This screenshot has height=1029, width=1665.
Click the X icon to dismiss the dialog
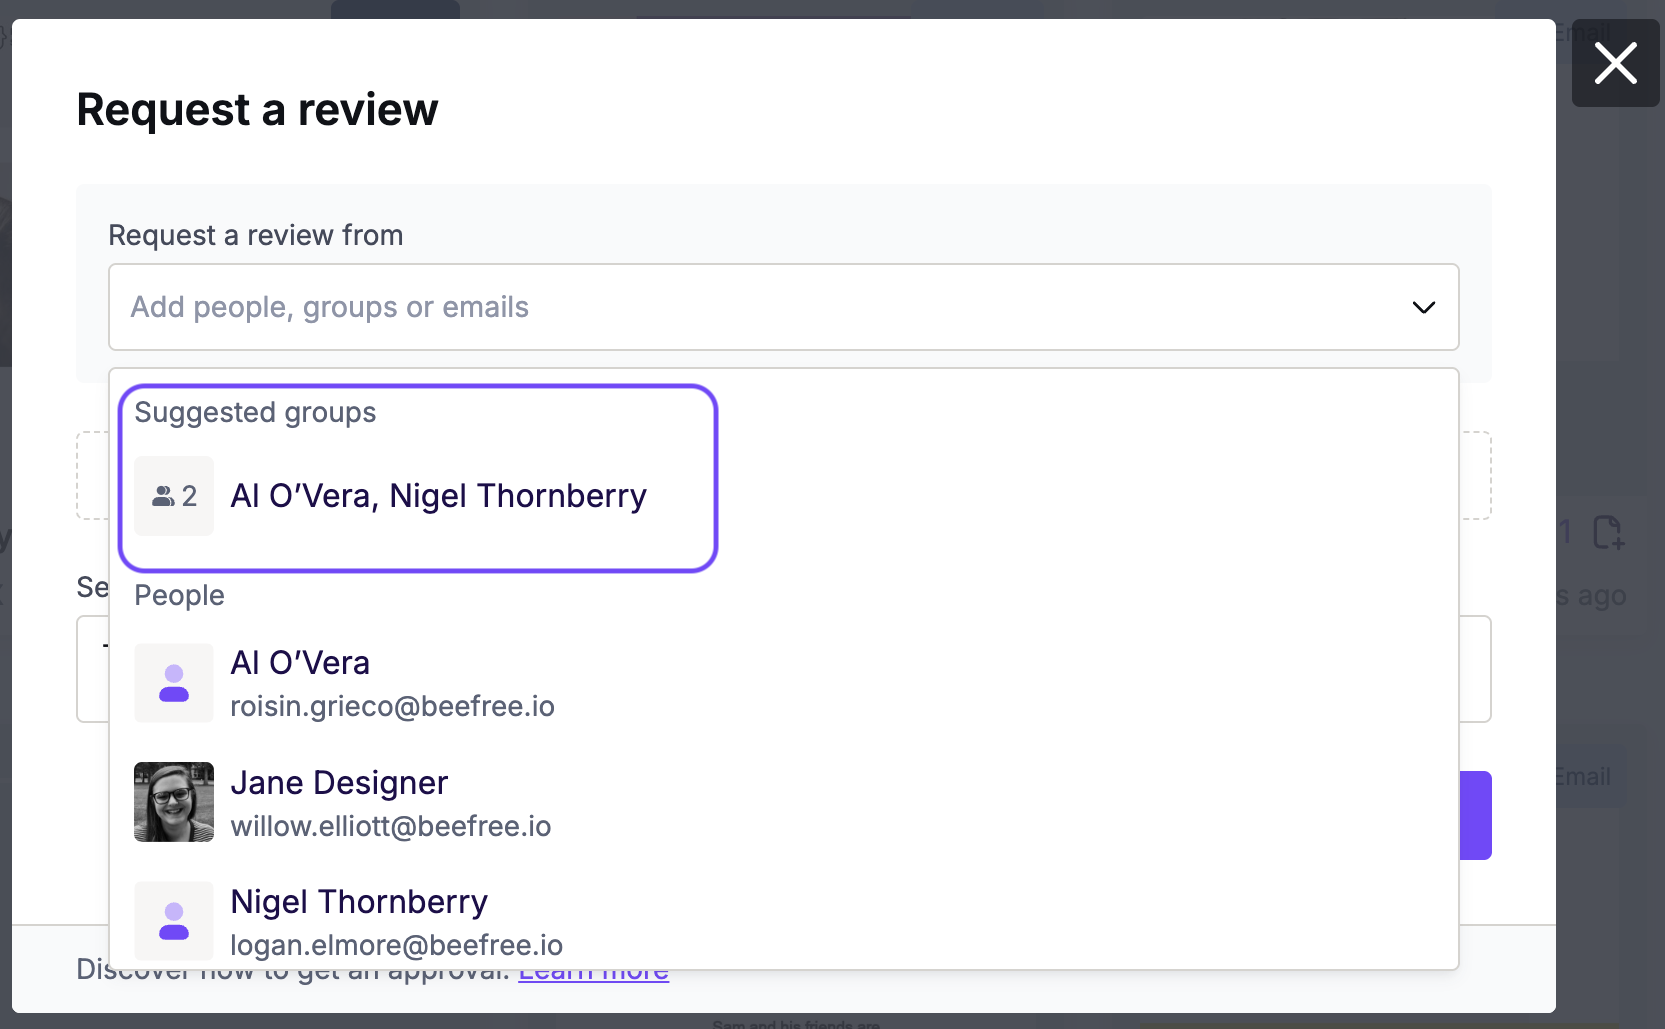coord(1614,63)
